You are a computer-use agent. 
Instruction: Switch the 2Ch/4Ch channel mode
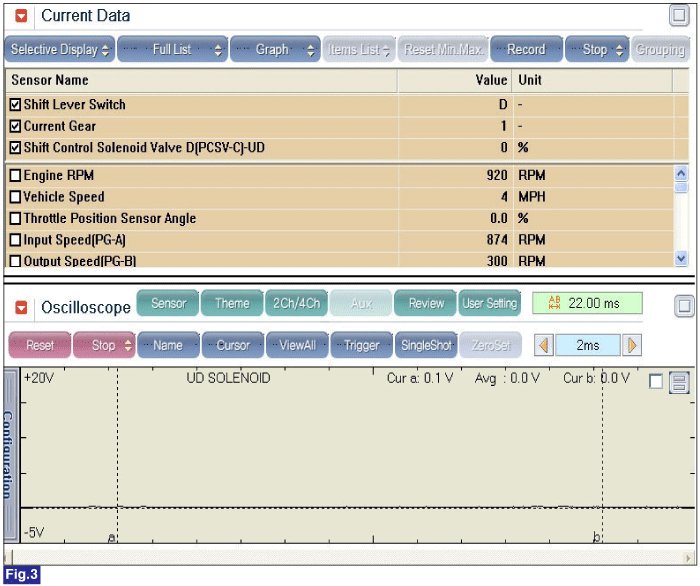coord(296,303)
